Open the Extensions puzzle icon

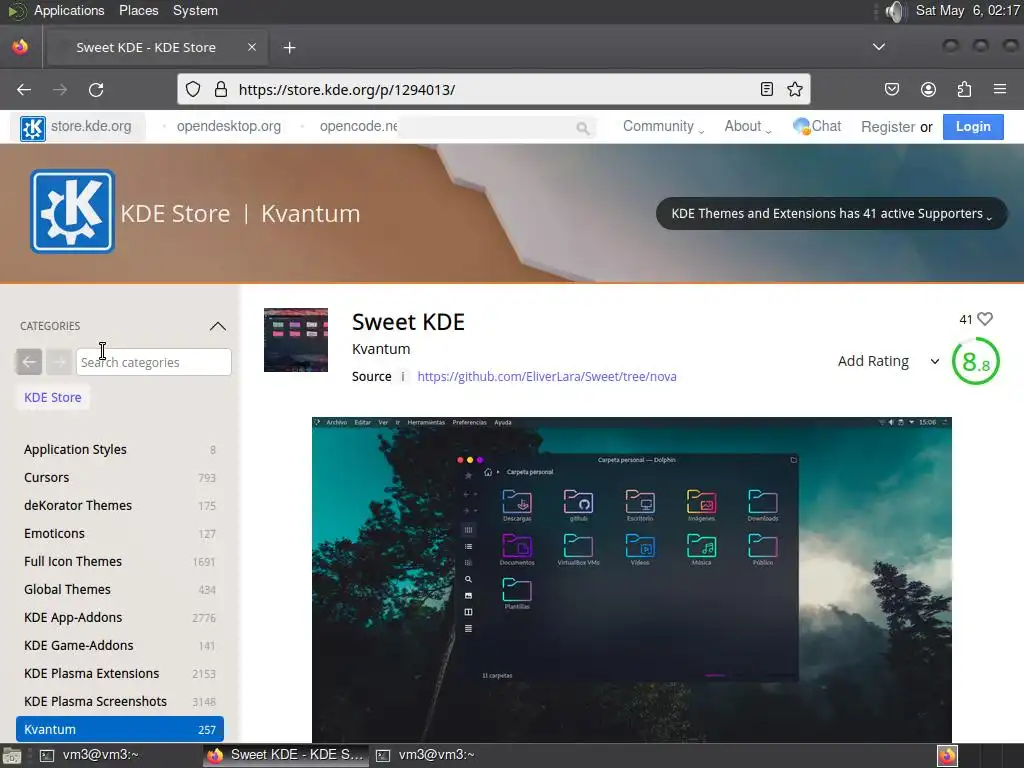[964, 89]
